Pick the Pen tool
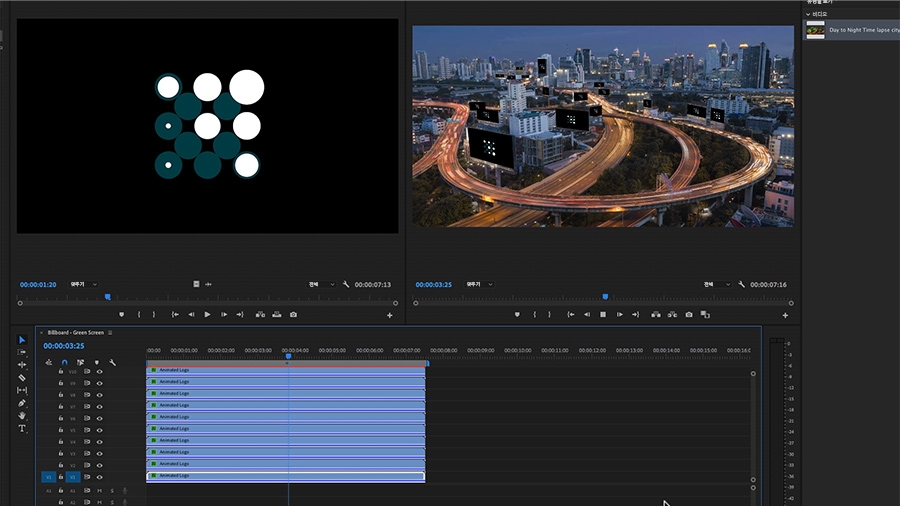 point(22,403)
